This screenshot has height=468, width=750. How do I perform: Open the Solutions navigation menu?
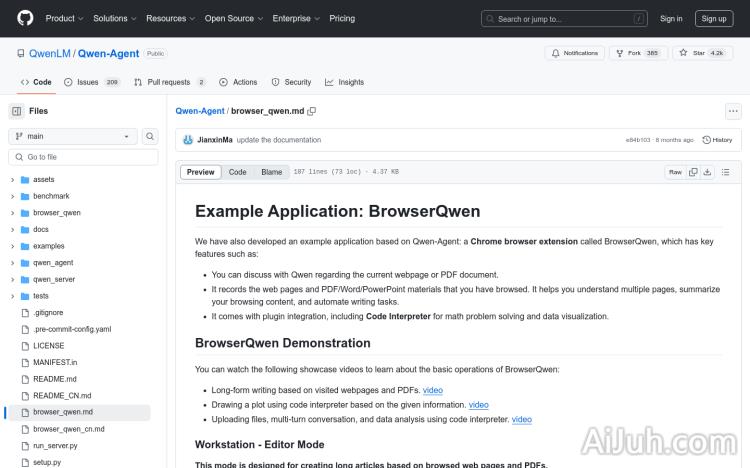(115, 18)
